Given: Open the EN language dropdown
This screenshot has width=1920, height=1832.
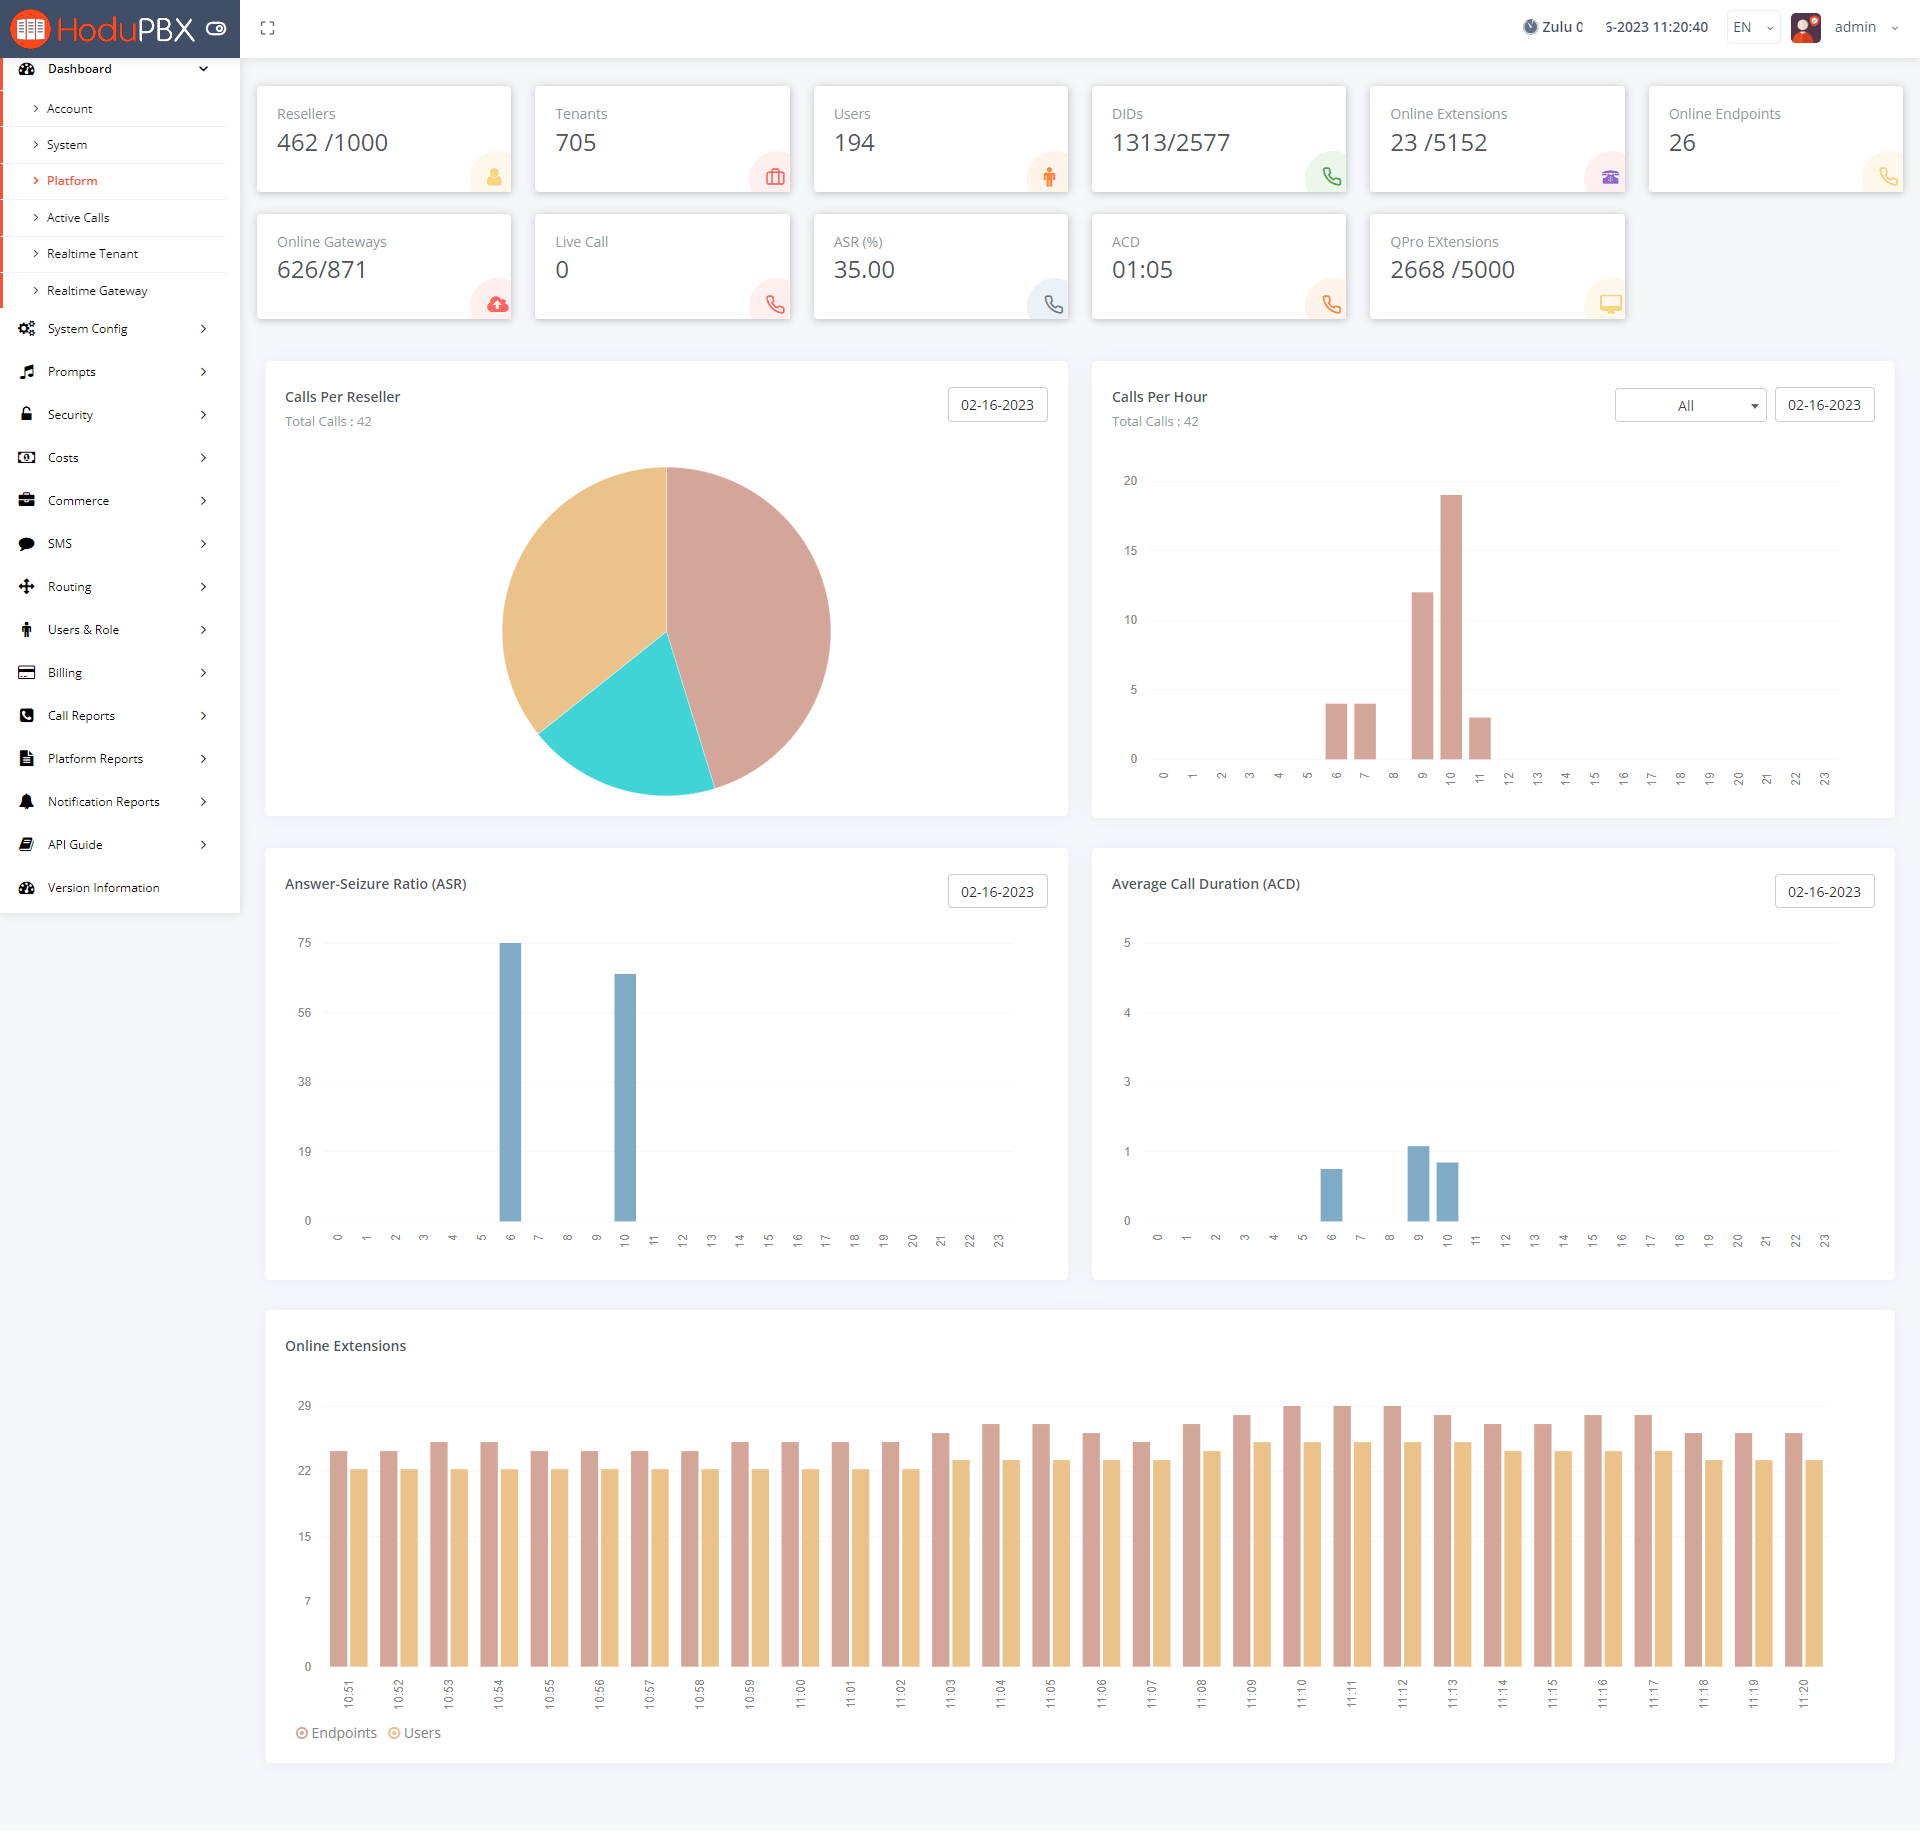Looking at the screenshot, I should coord(1752,27).
